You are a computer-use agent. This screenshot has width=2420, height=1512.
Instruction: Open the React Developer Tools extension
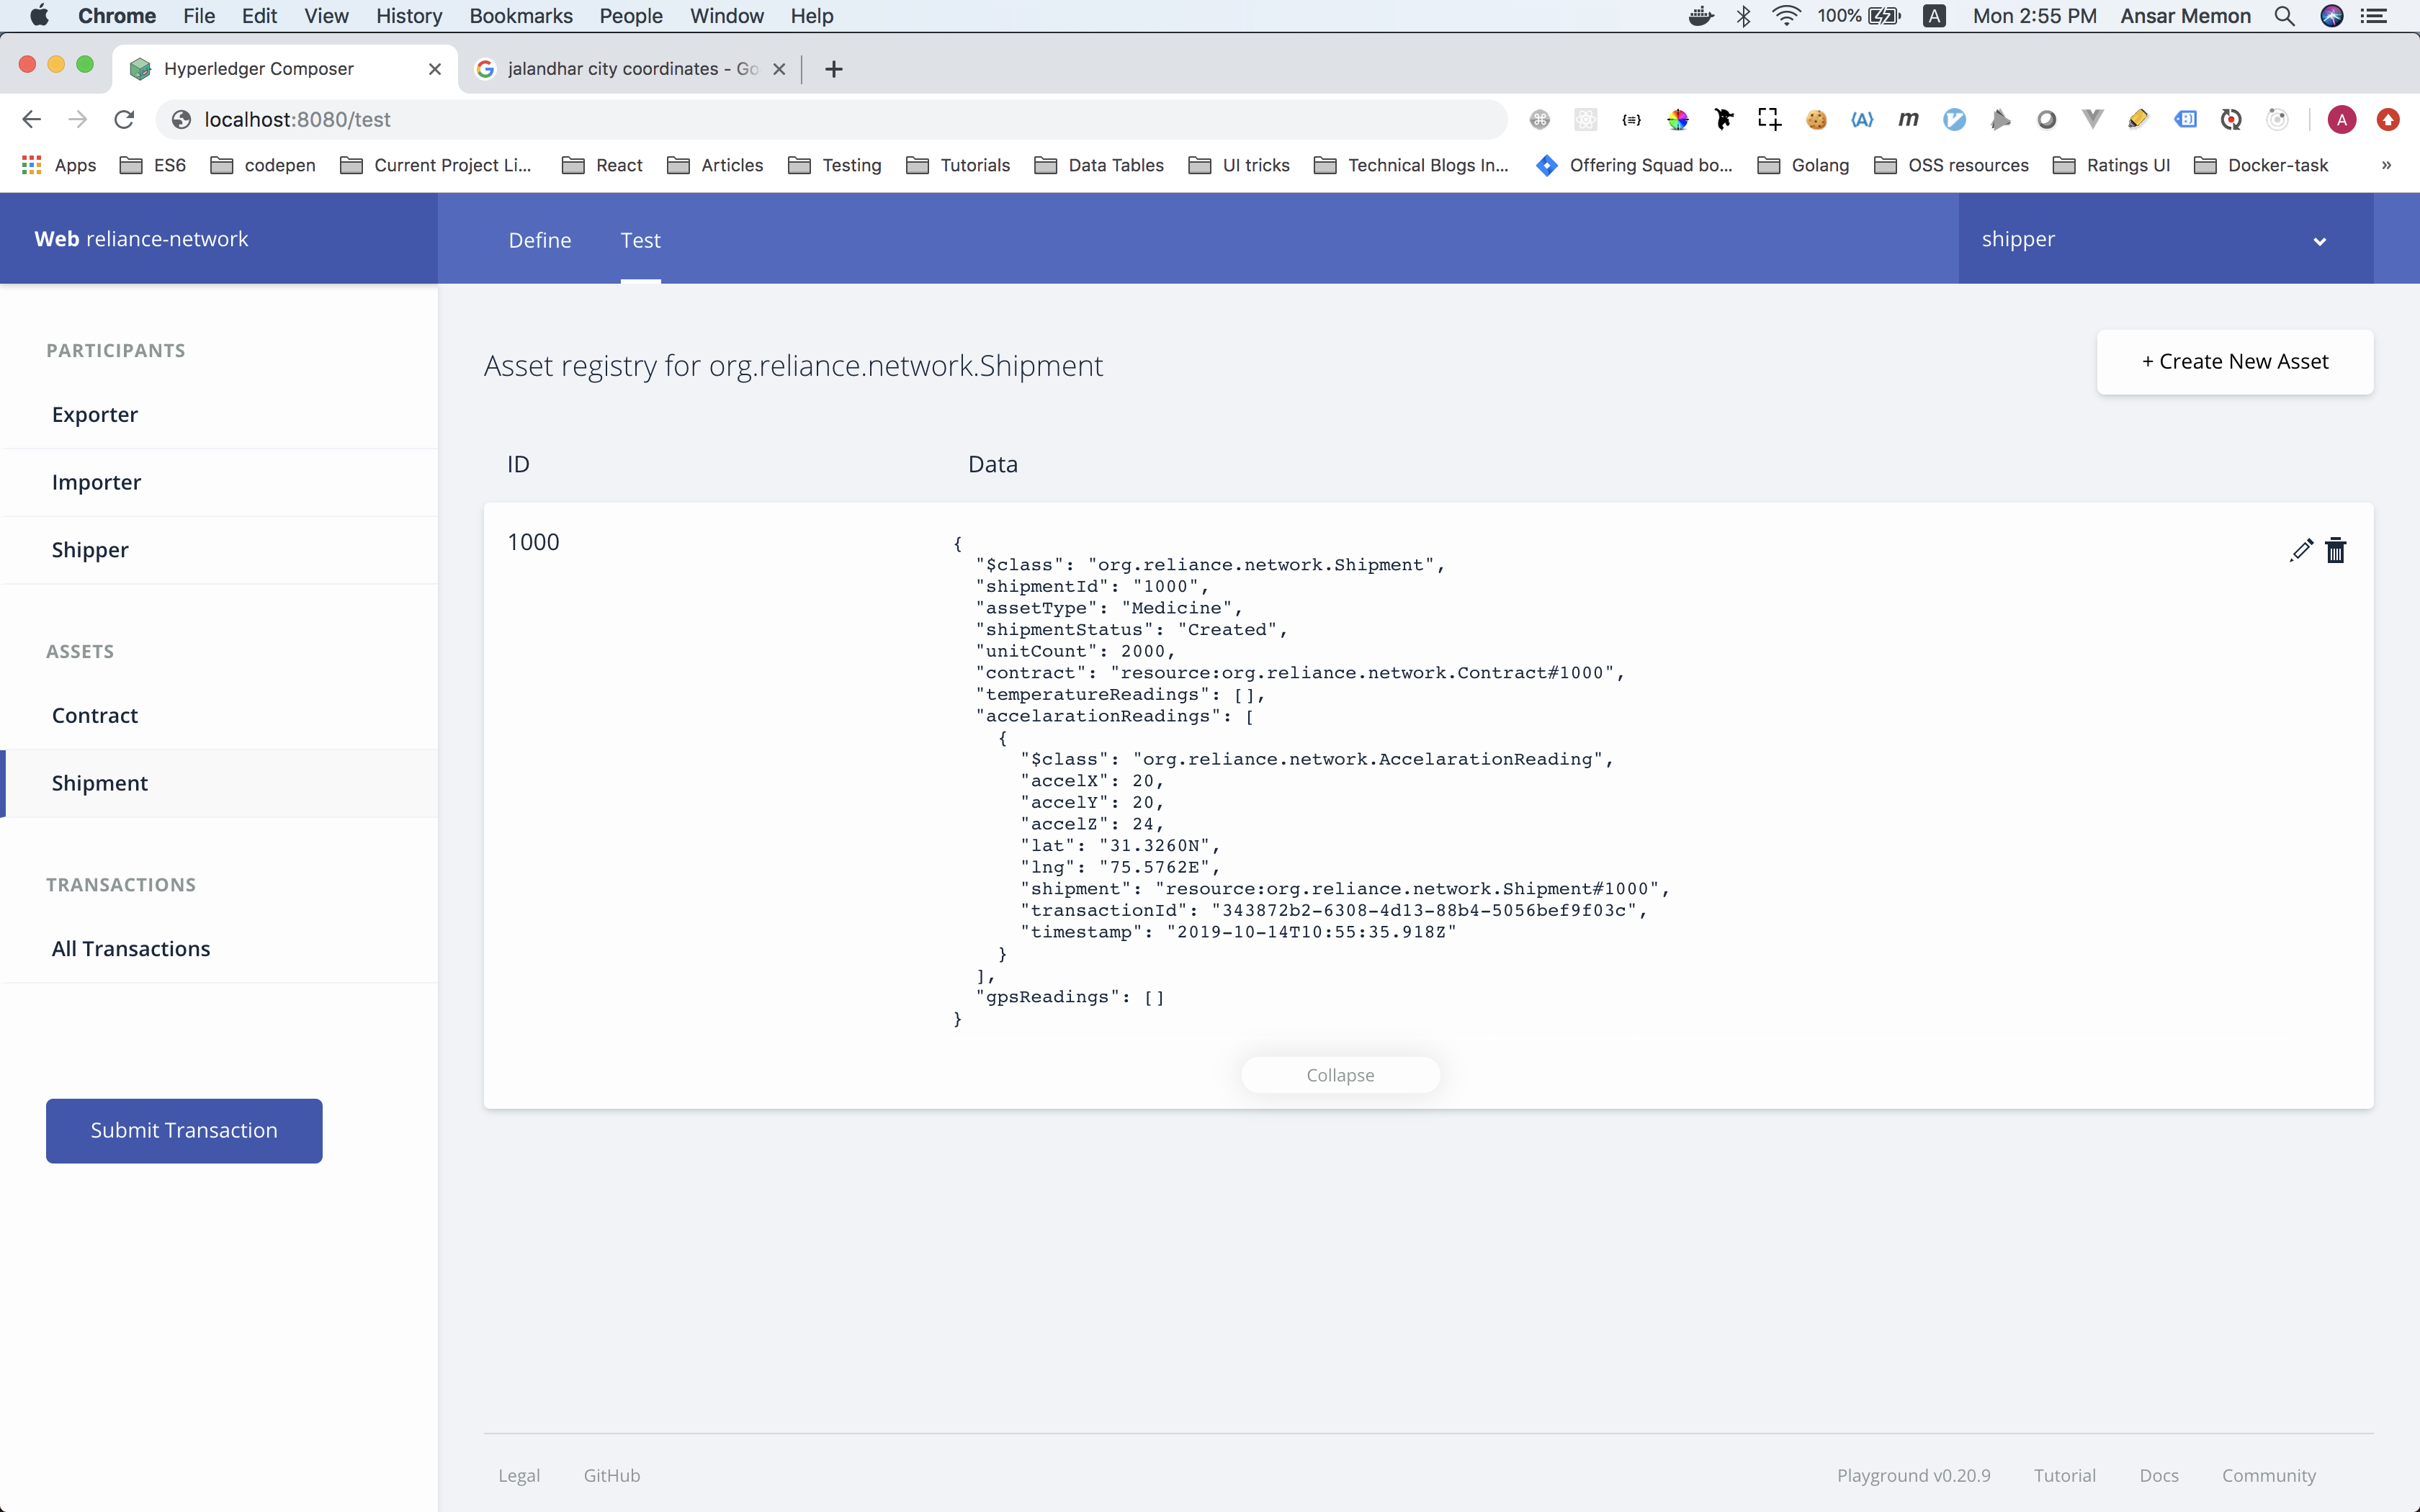(1585, 119)
